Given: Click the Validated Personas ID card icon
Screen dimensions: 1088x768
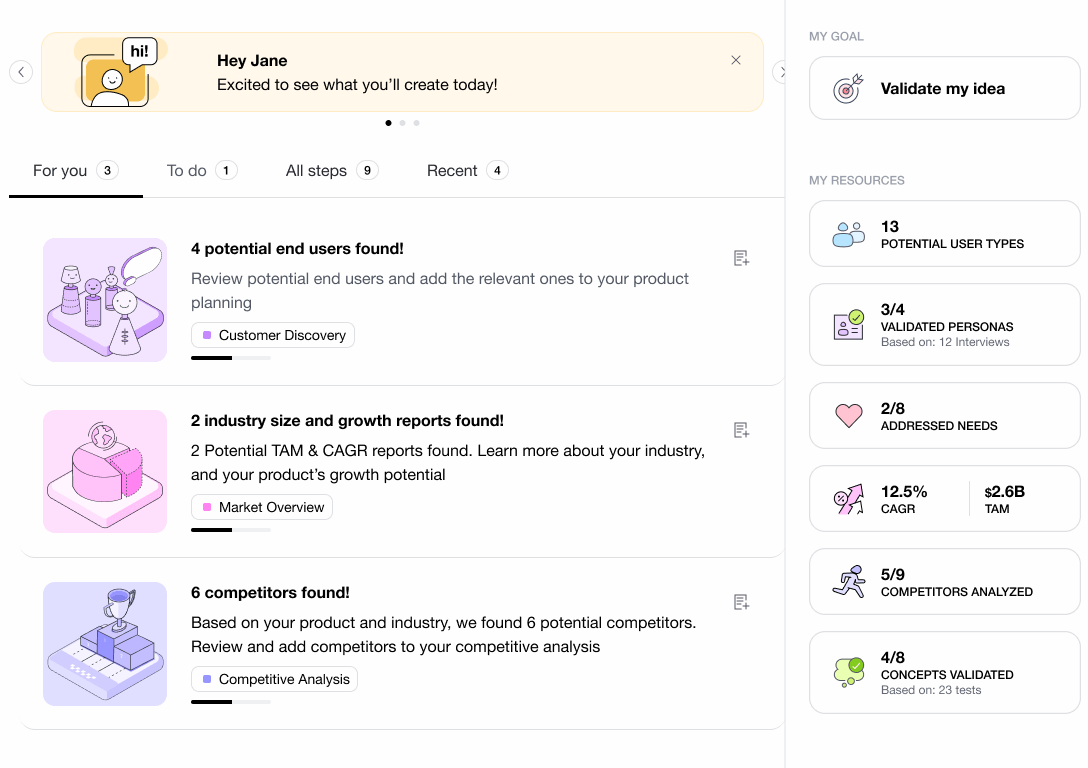Looking at the screenshot, I should coord(848,325).
